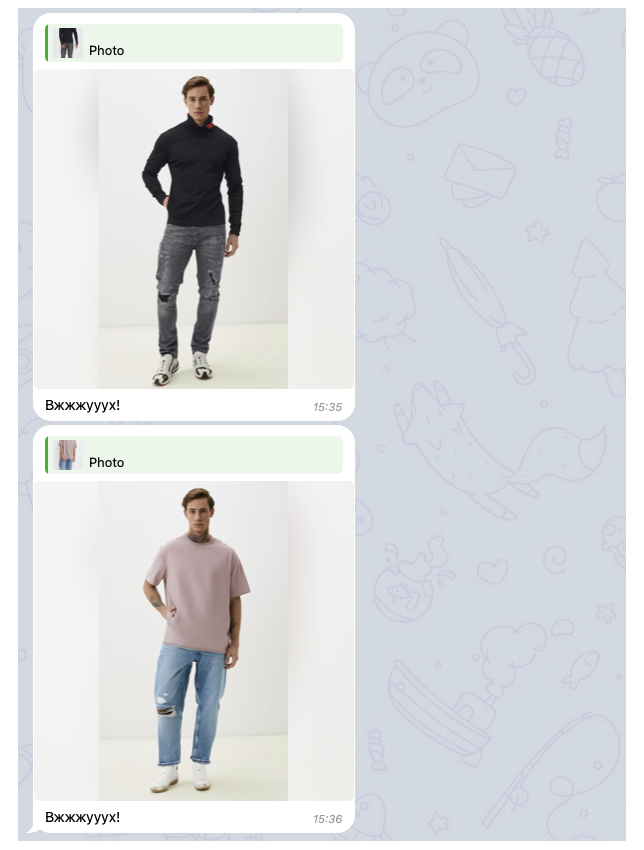Click the small pink-shirt reply preview icon
The height and width of the screenshot is (850, 644).
point(68,455)
